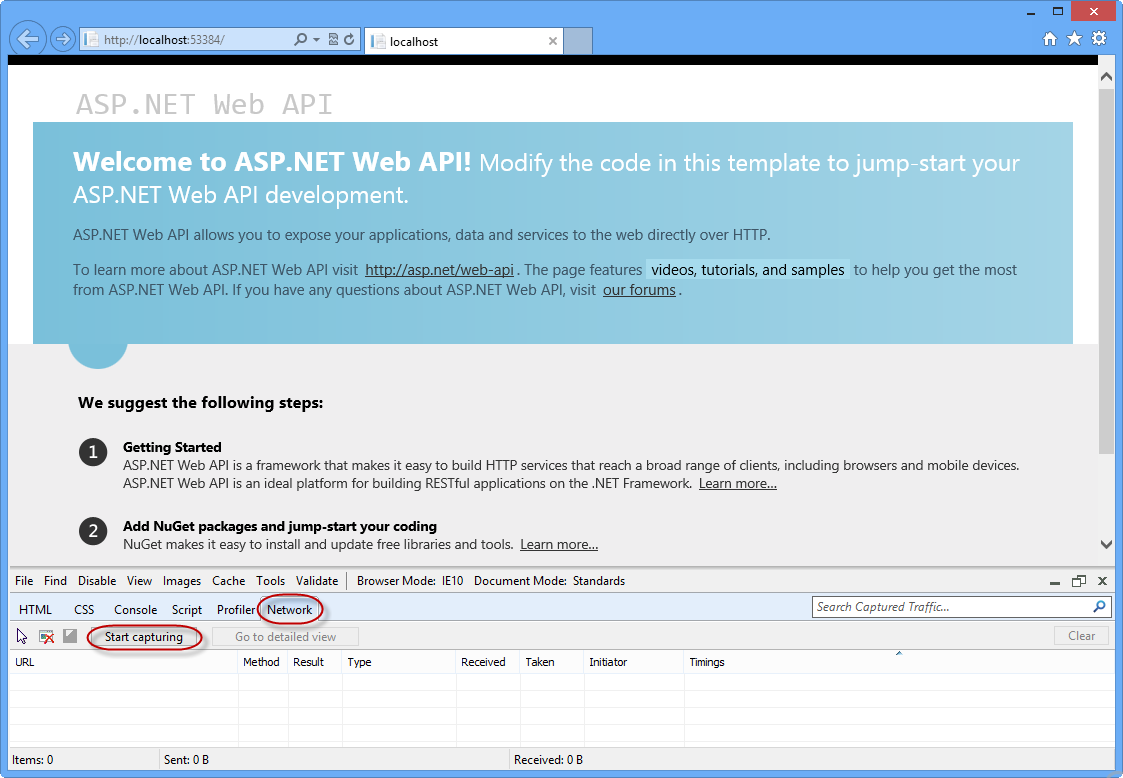Screen dimensions: 1123x778
Task: Toggle the Disable menu in developer tools
Action: coord(97,580)
